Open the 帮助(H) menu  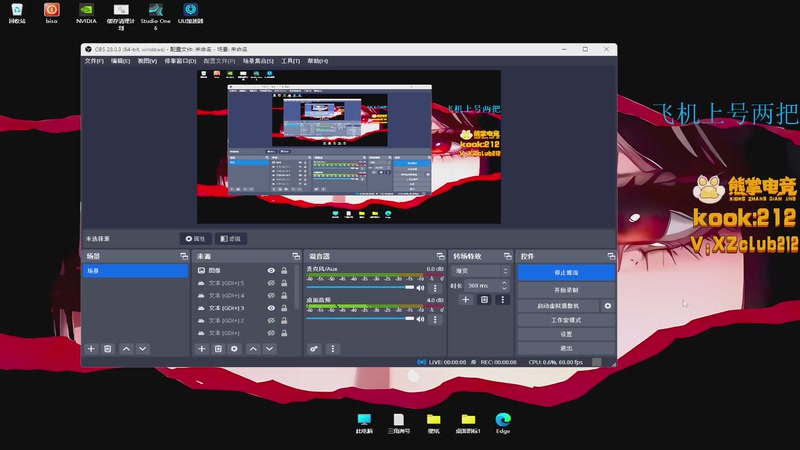(317, 61)
